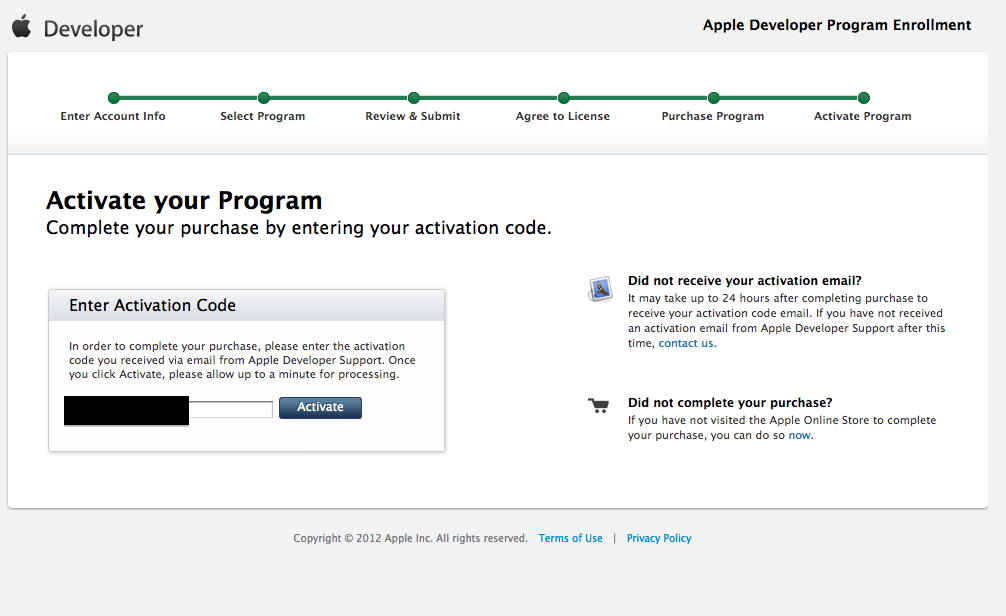Open the Terms of Use link
The height and width of the screenshot is (616, 1006).
[570, 538]
